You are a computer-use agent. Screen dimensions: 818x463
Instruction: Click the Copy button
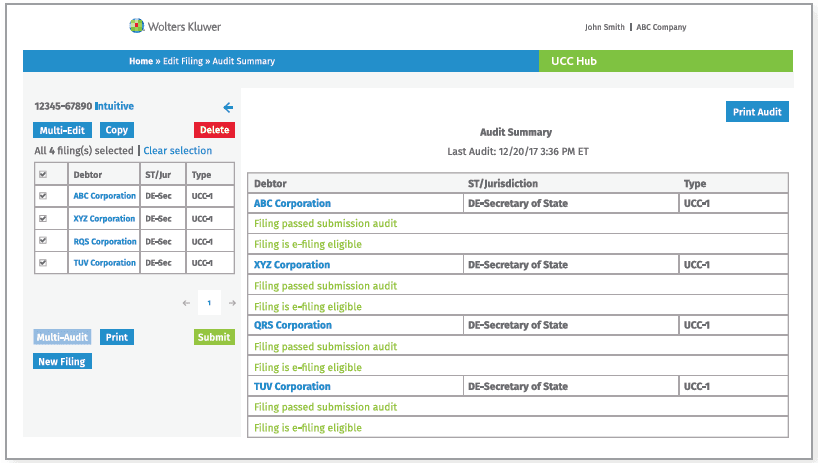(x=117, y=130)
